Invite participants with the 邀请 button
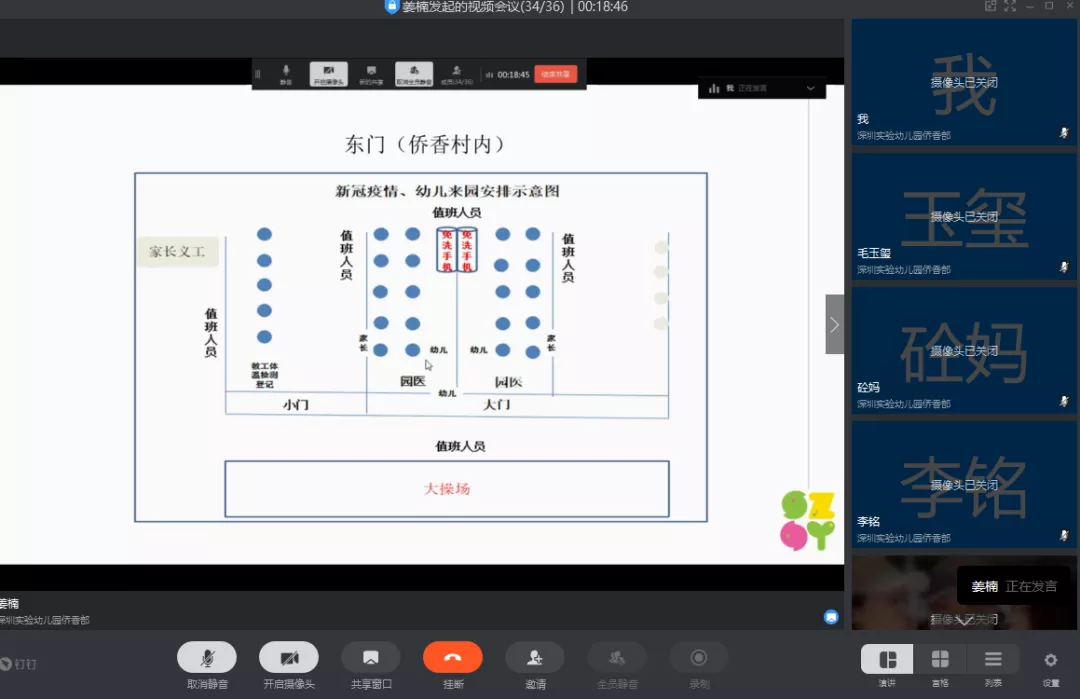The width and height of the screenshot is (1080, 699). 534,658
